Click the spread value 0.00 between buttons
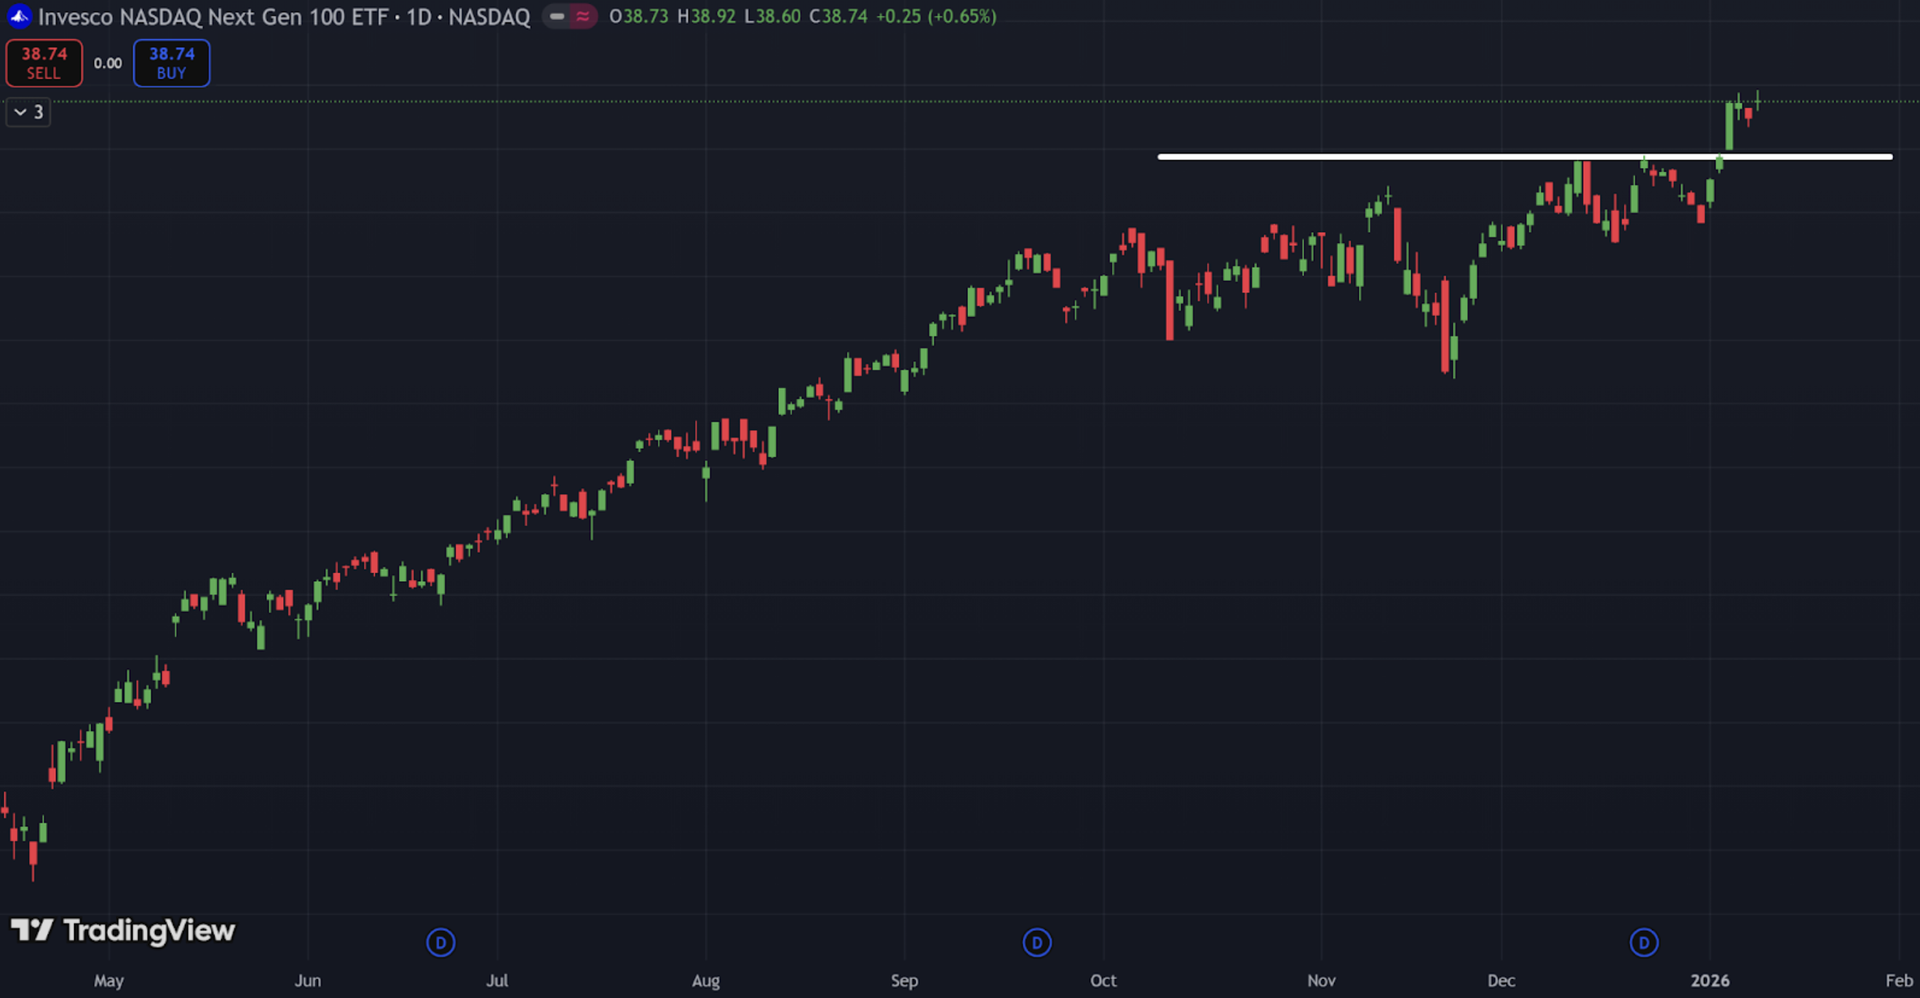Image resolution: width=1920 pixels, height=998 pixels. [107, 63]
